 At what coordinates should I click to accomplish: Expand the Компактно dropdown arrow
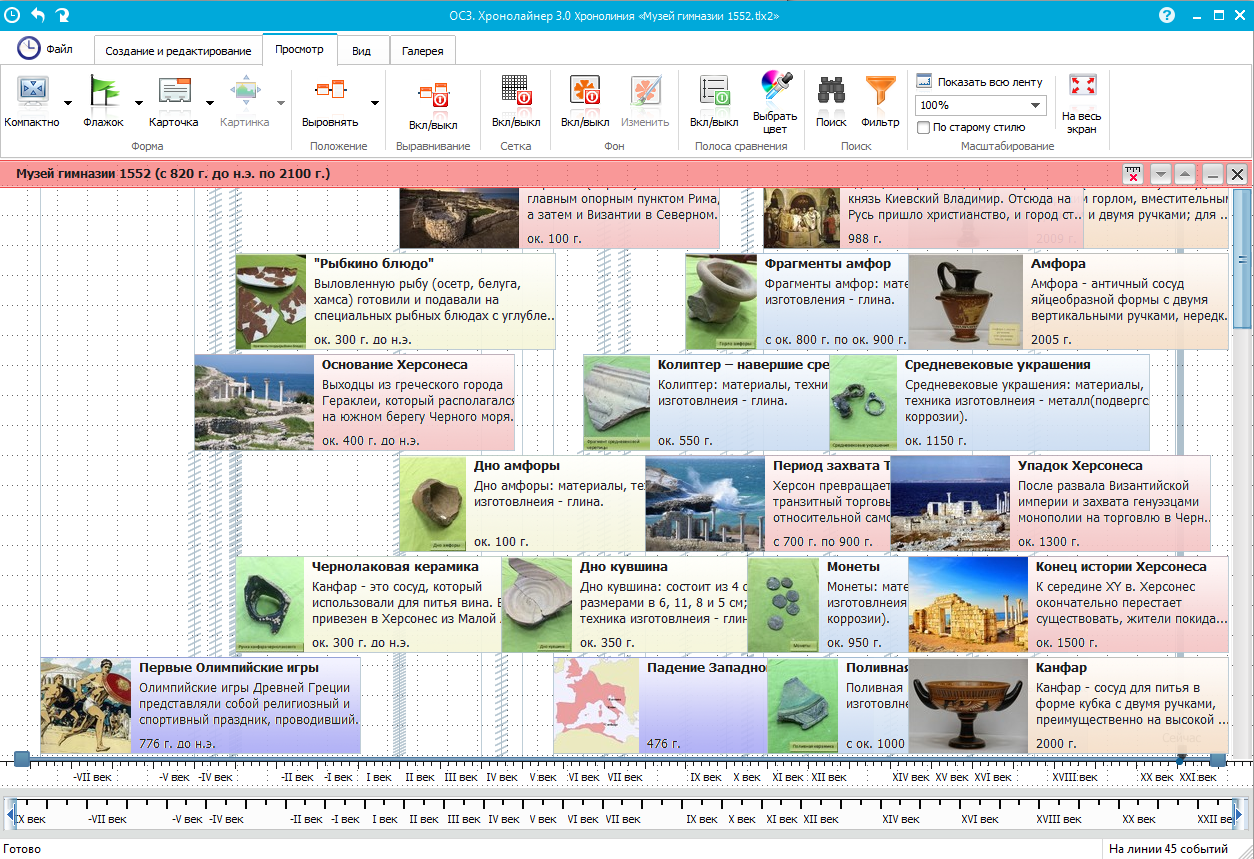68,102
